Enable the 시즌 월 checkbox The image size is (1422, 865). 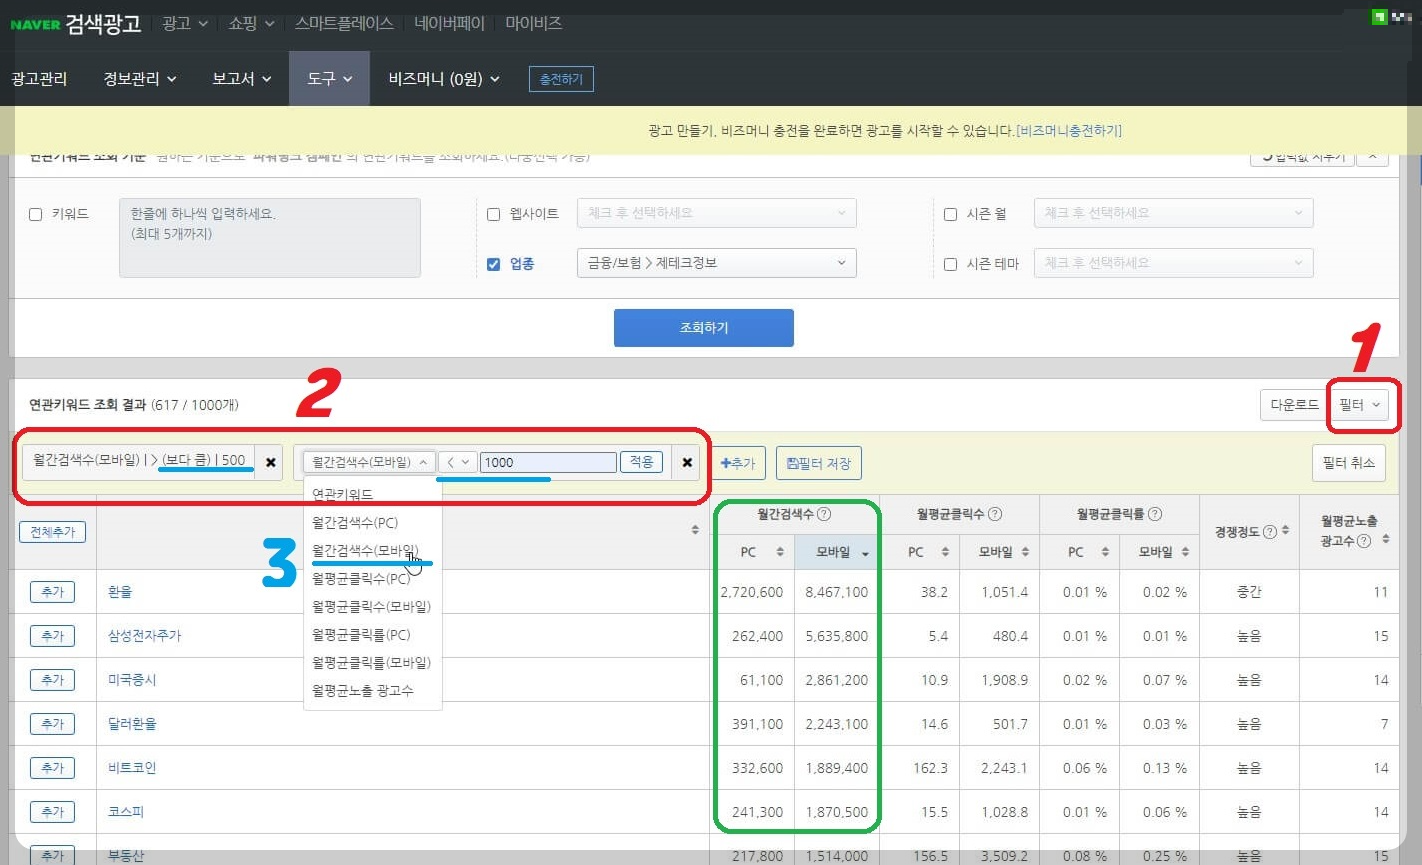[x=951, y=214]
